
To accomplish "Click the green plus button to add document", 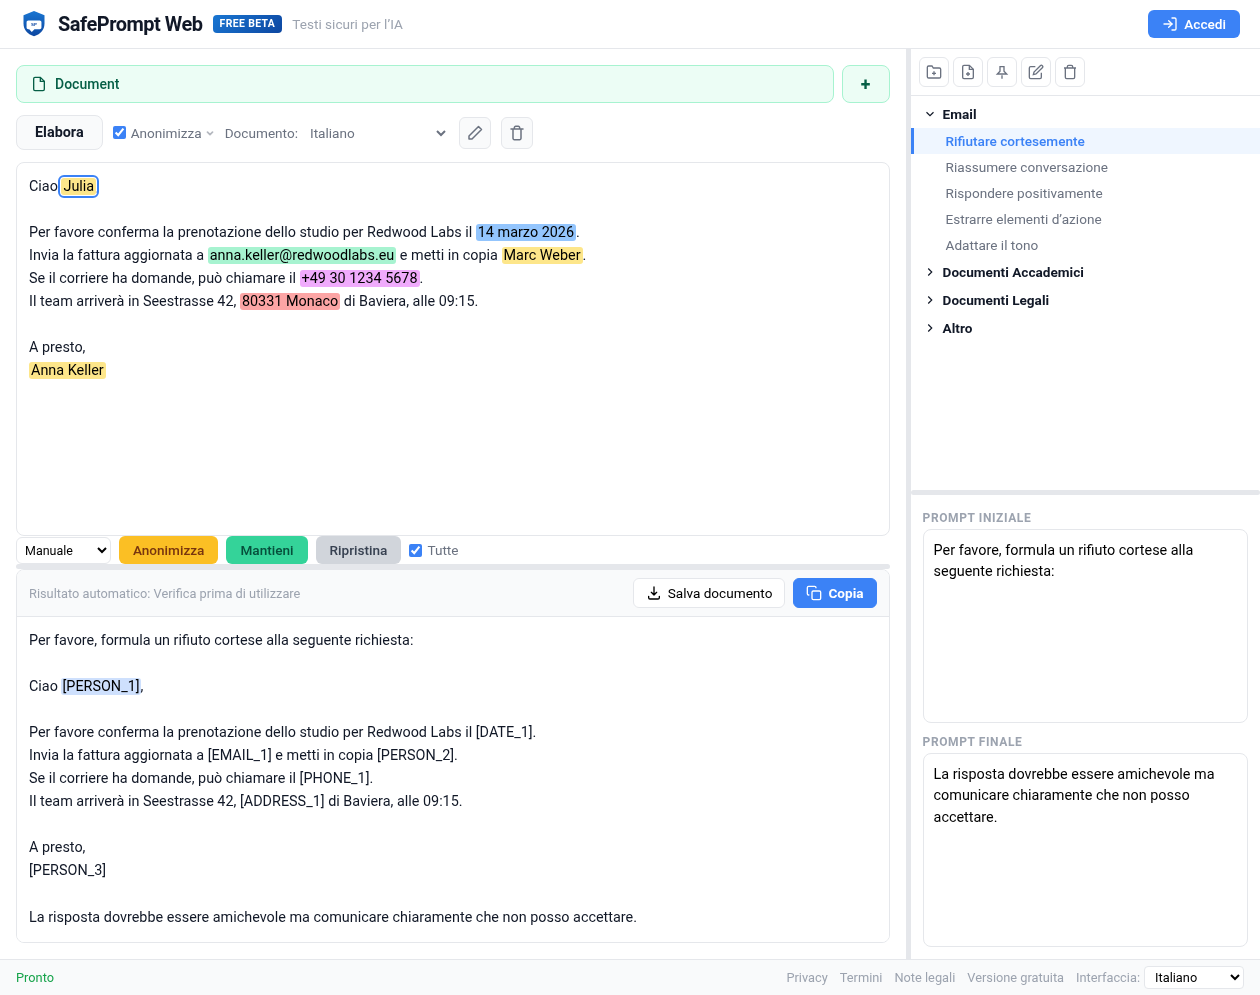I will click(x=865, y=84).
